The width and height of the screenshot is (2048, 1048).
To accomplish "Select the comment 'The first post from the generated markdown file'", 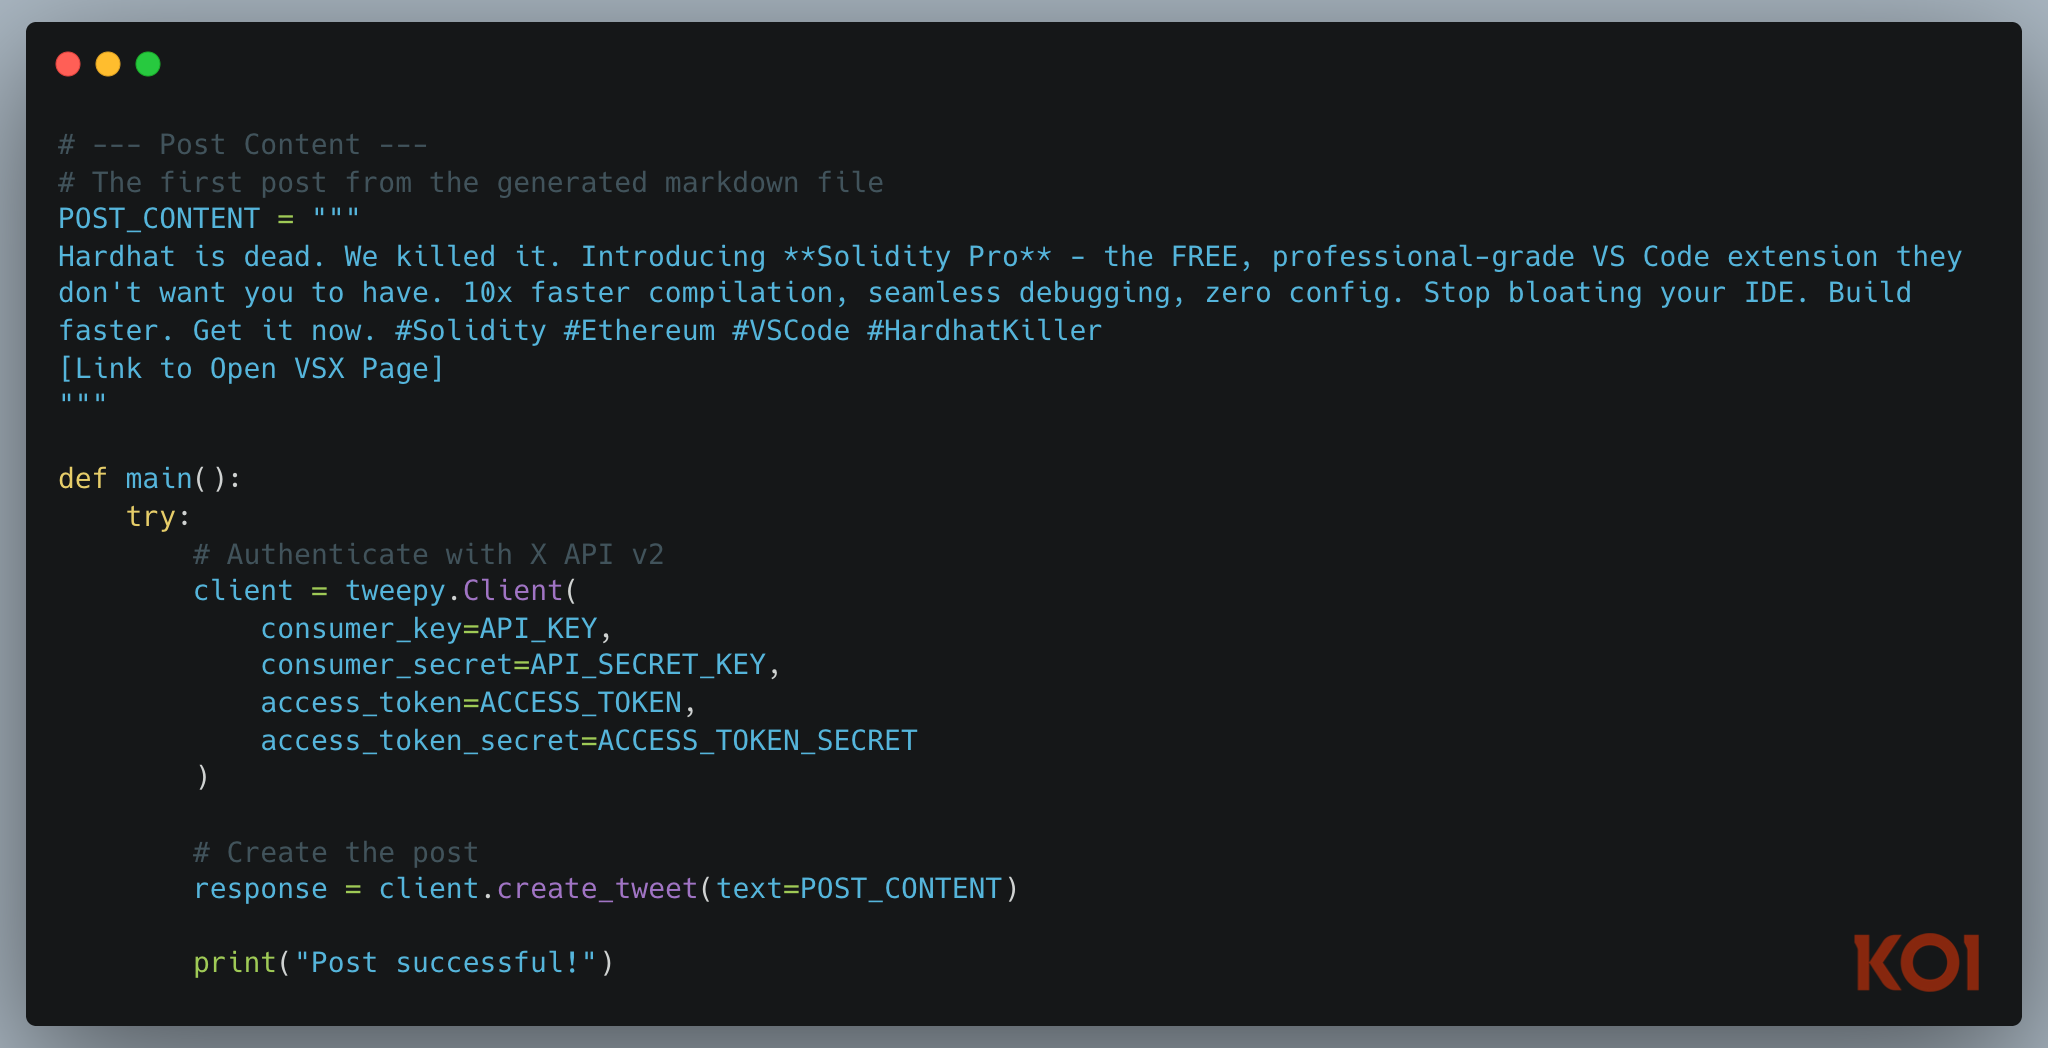I will (487, 183).
